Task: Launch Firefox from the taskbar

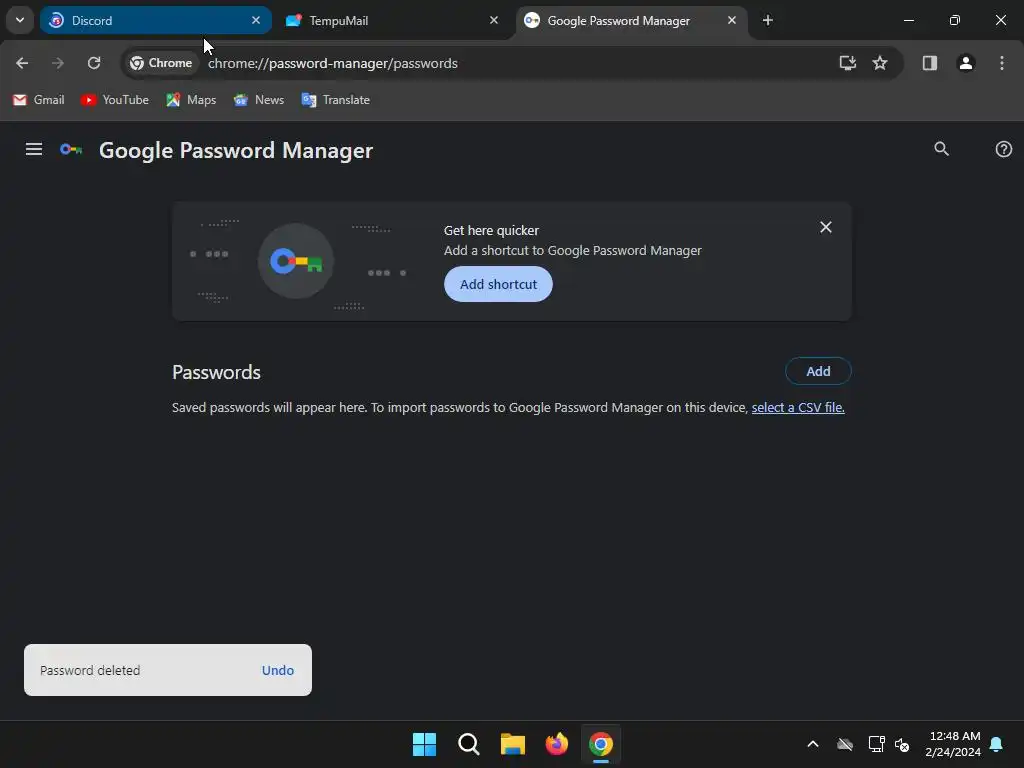Action: click(556, 744)
